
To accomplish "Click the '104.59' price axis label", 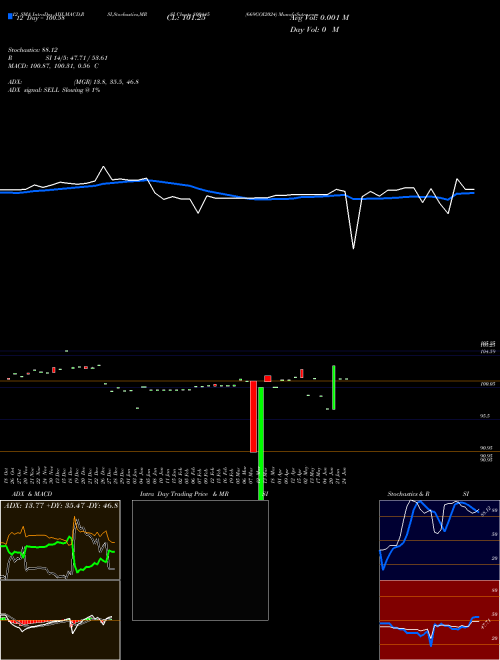I will (x=487, y=351).
